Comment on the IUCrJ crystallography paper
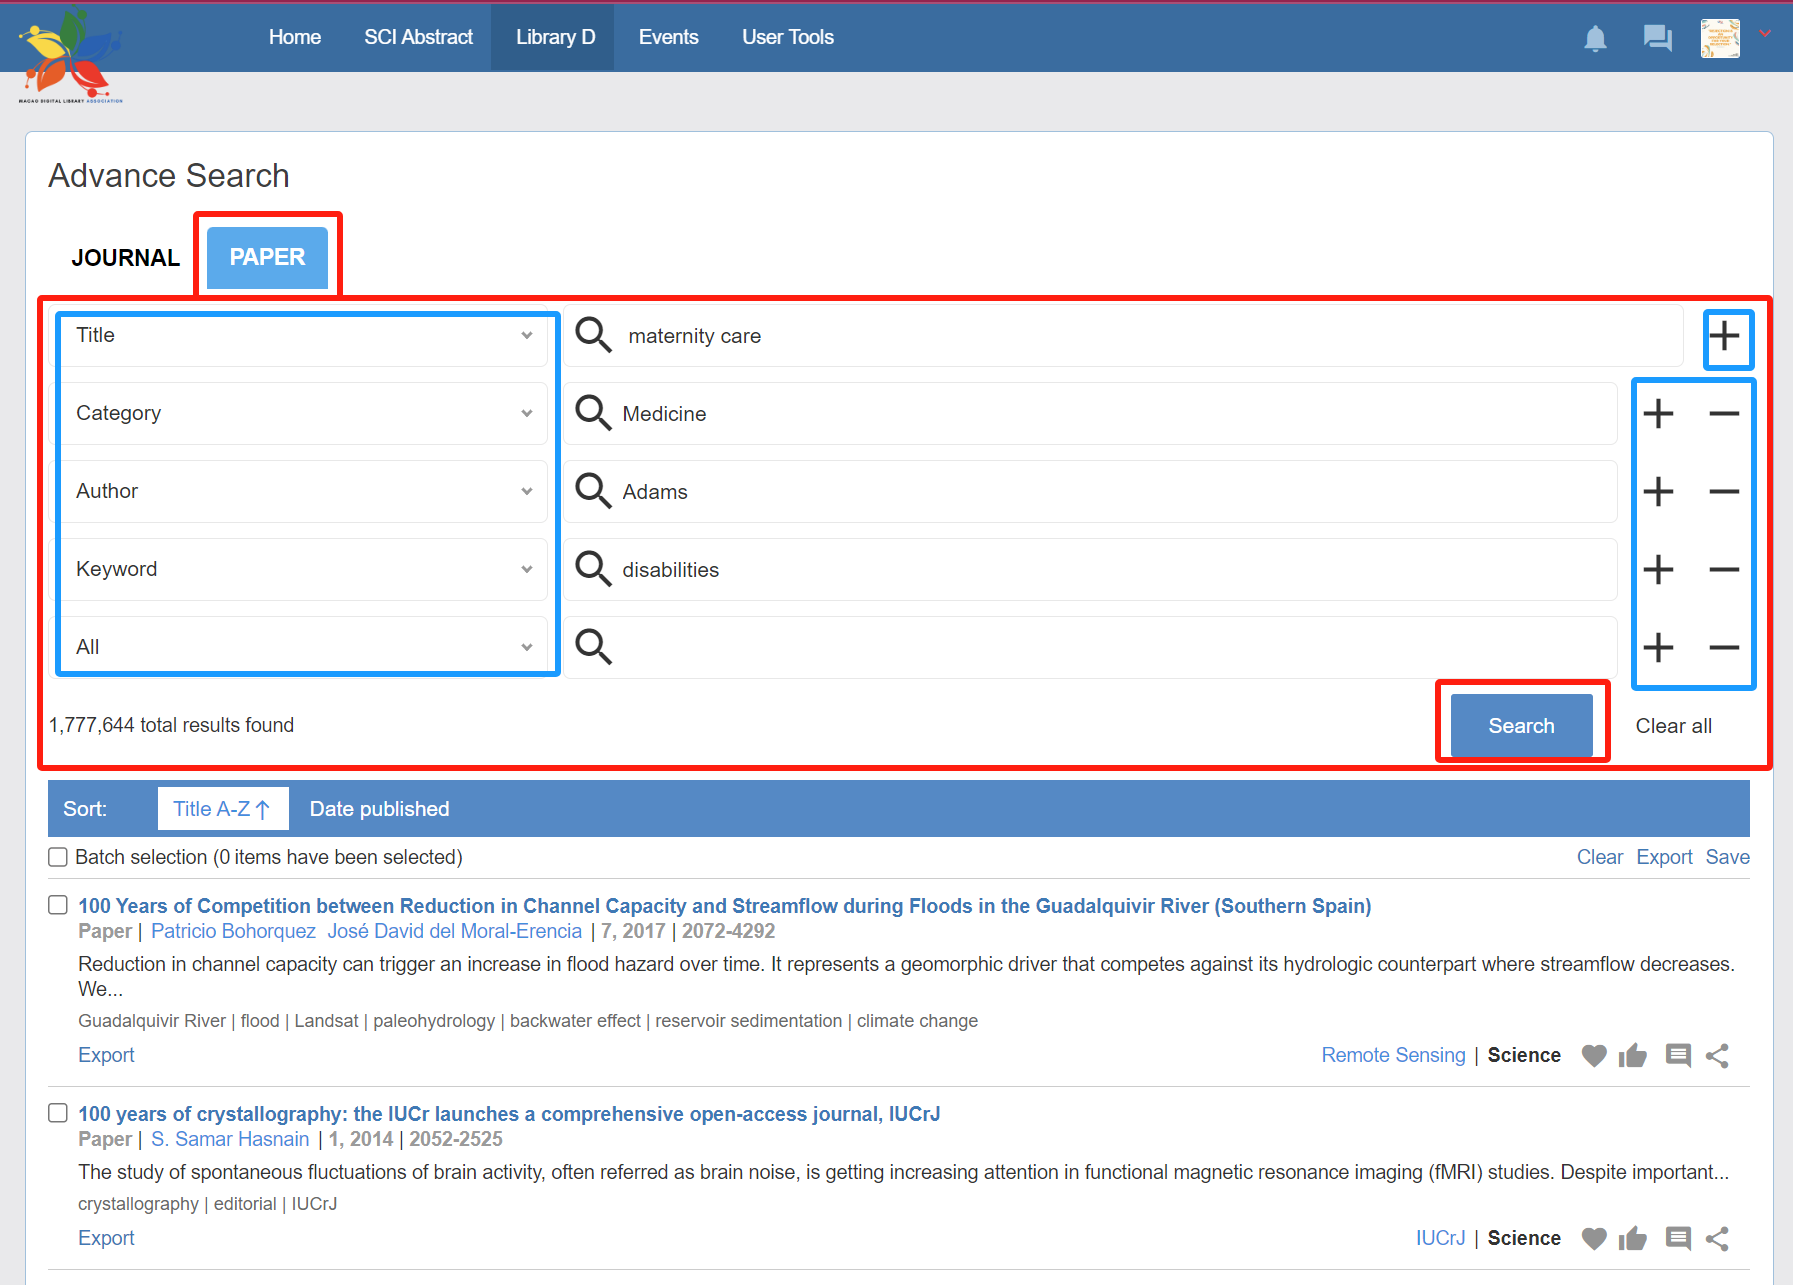This screenshot has width=1793, height=1285. [1678, 1239]
